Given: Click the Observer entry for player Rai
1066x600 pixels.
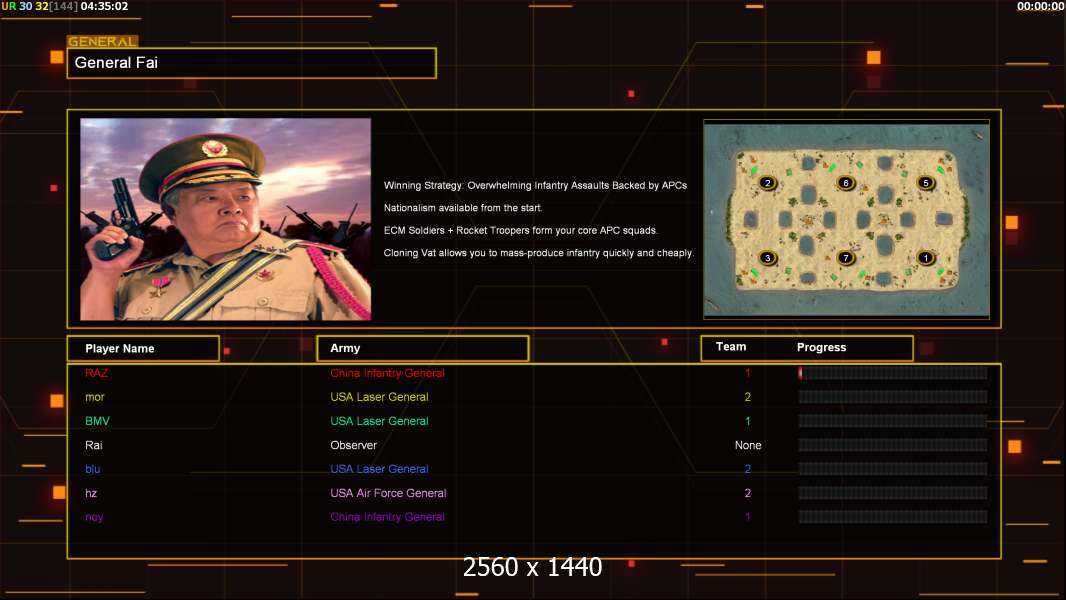Looking at the screenshot, I should point(353,445).
